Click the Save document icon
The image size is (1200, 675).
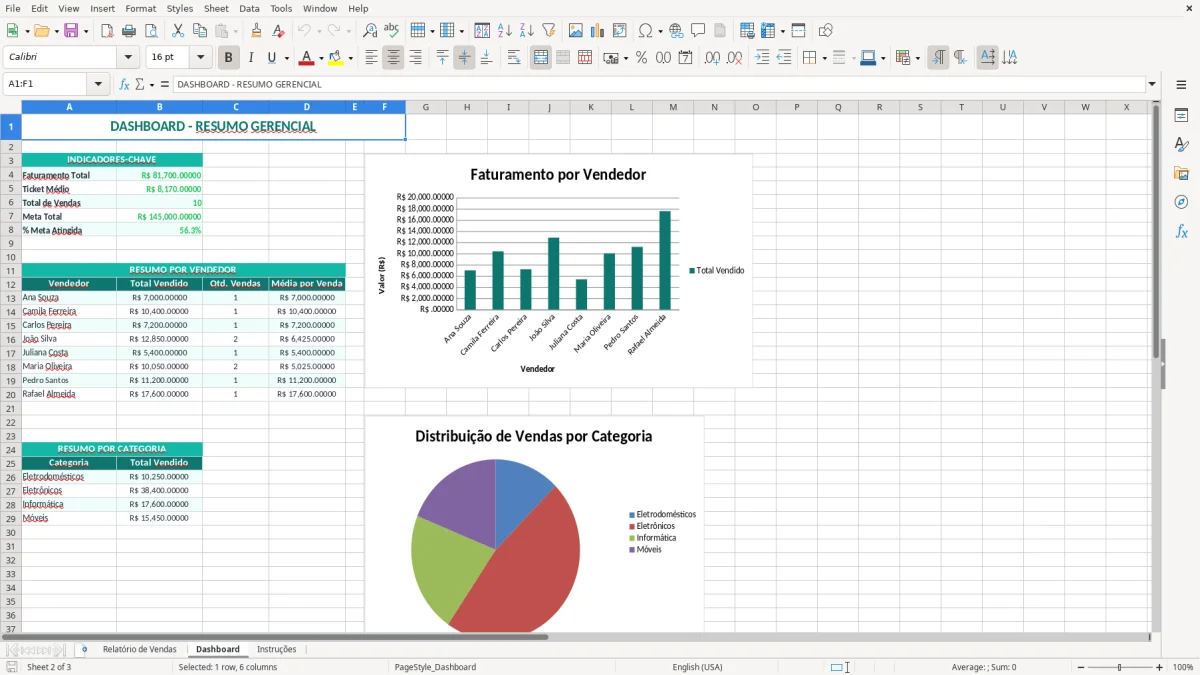tap(71, 31)
